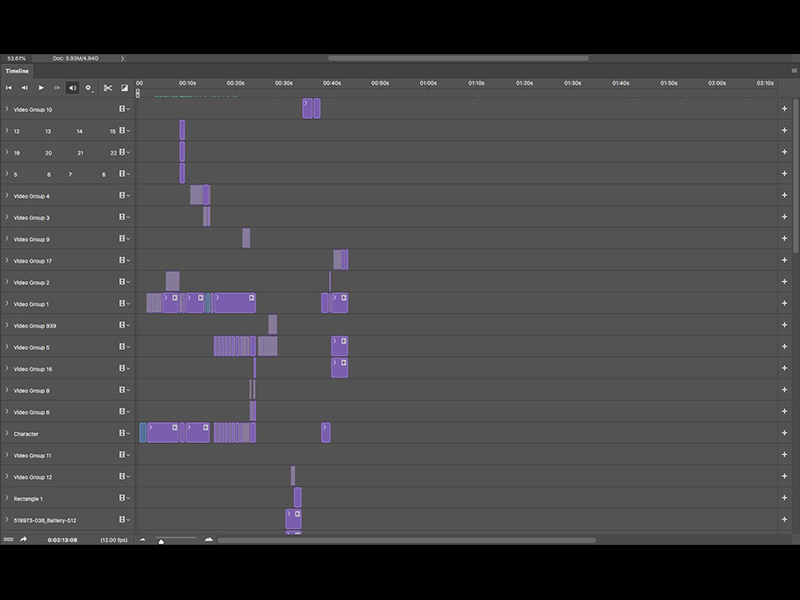Click the previous frame icon

click(25, 88)
